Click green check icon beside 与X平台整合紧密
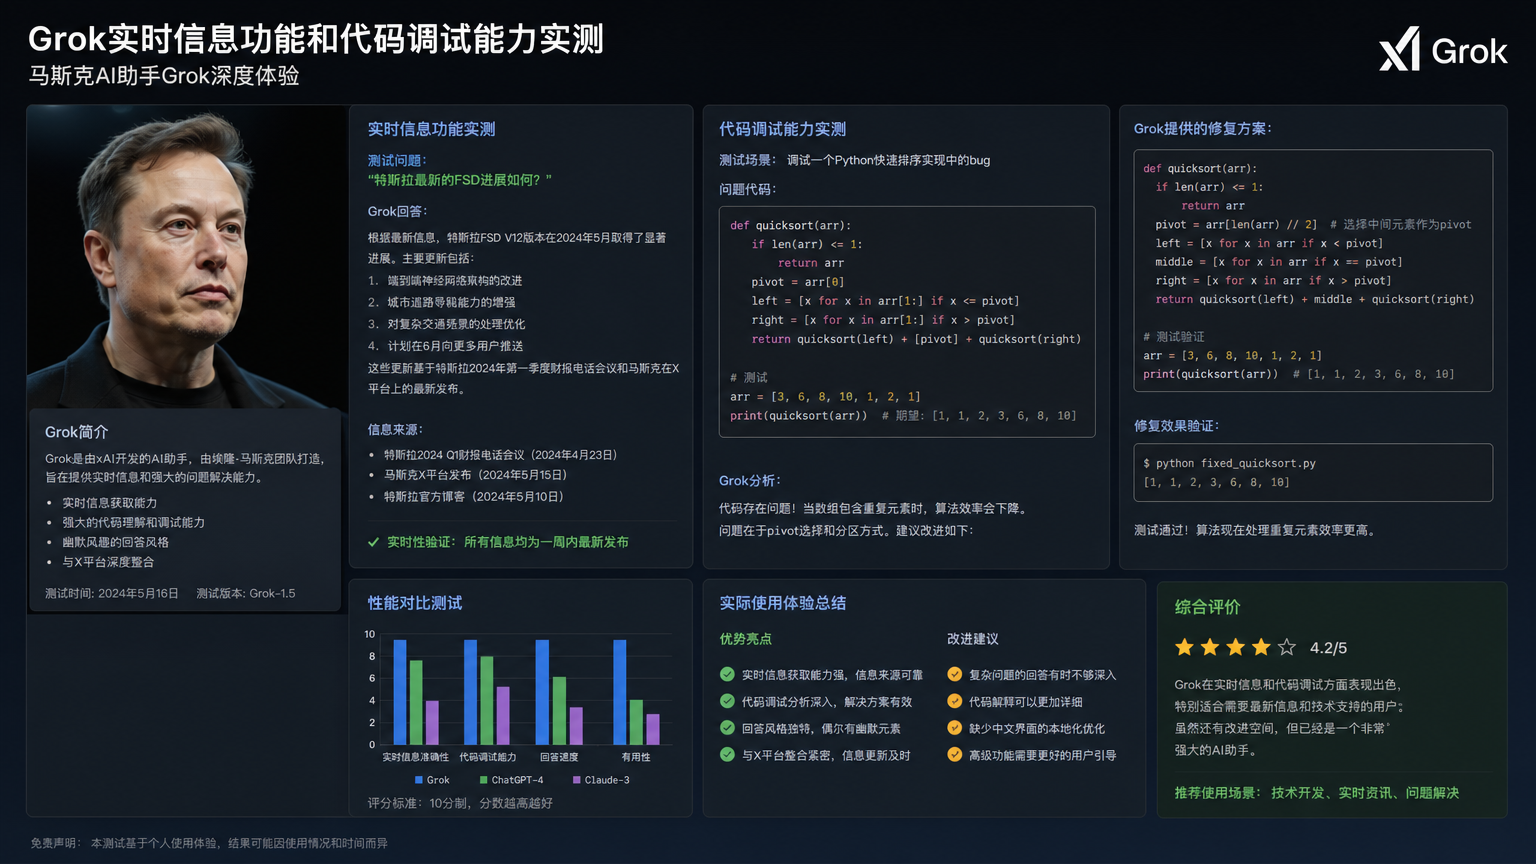The width and height of the screenshot is (1536, 864). (727, 754)
